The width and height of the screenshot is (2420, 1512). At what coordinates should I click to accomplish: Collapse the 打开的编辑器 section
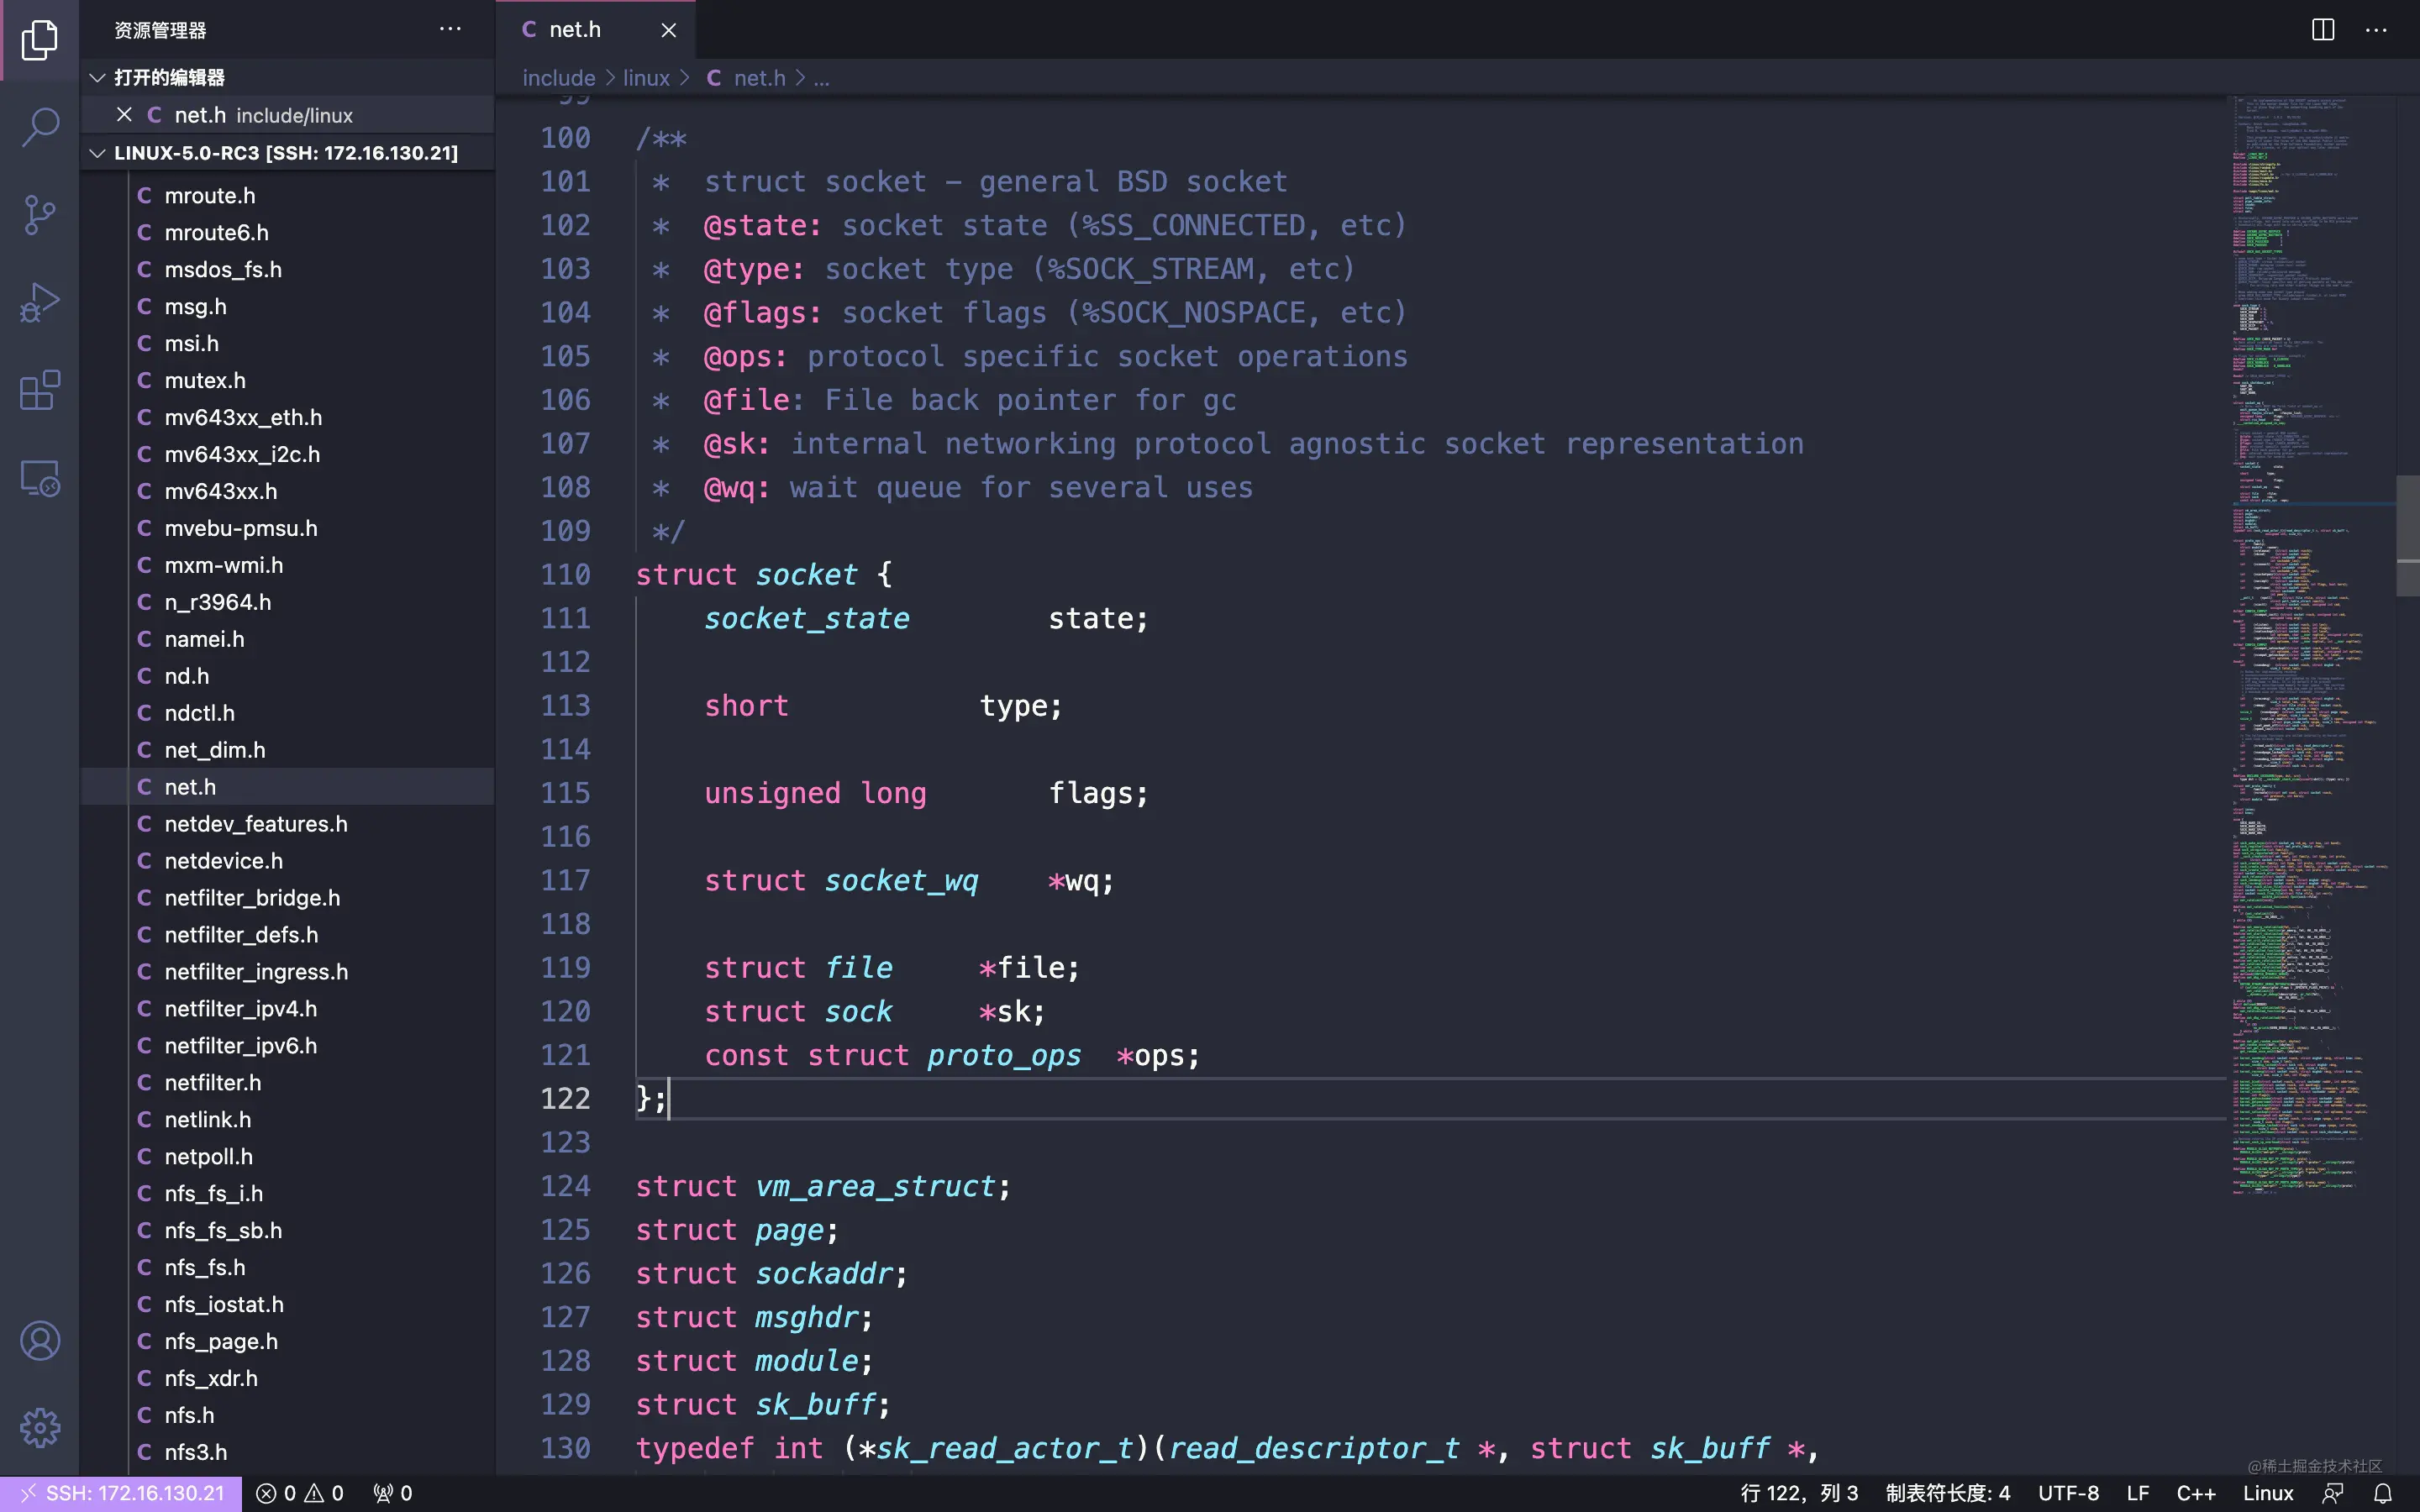(97, 77)
